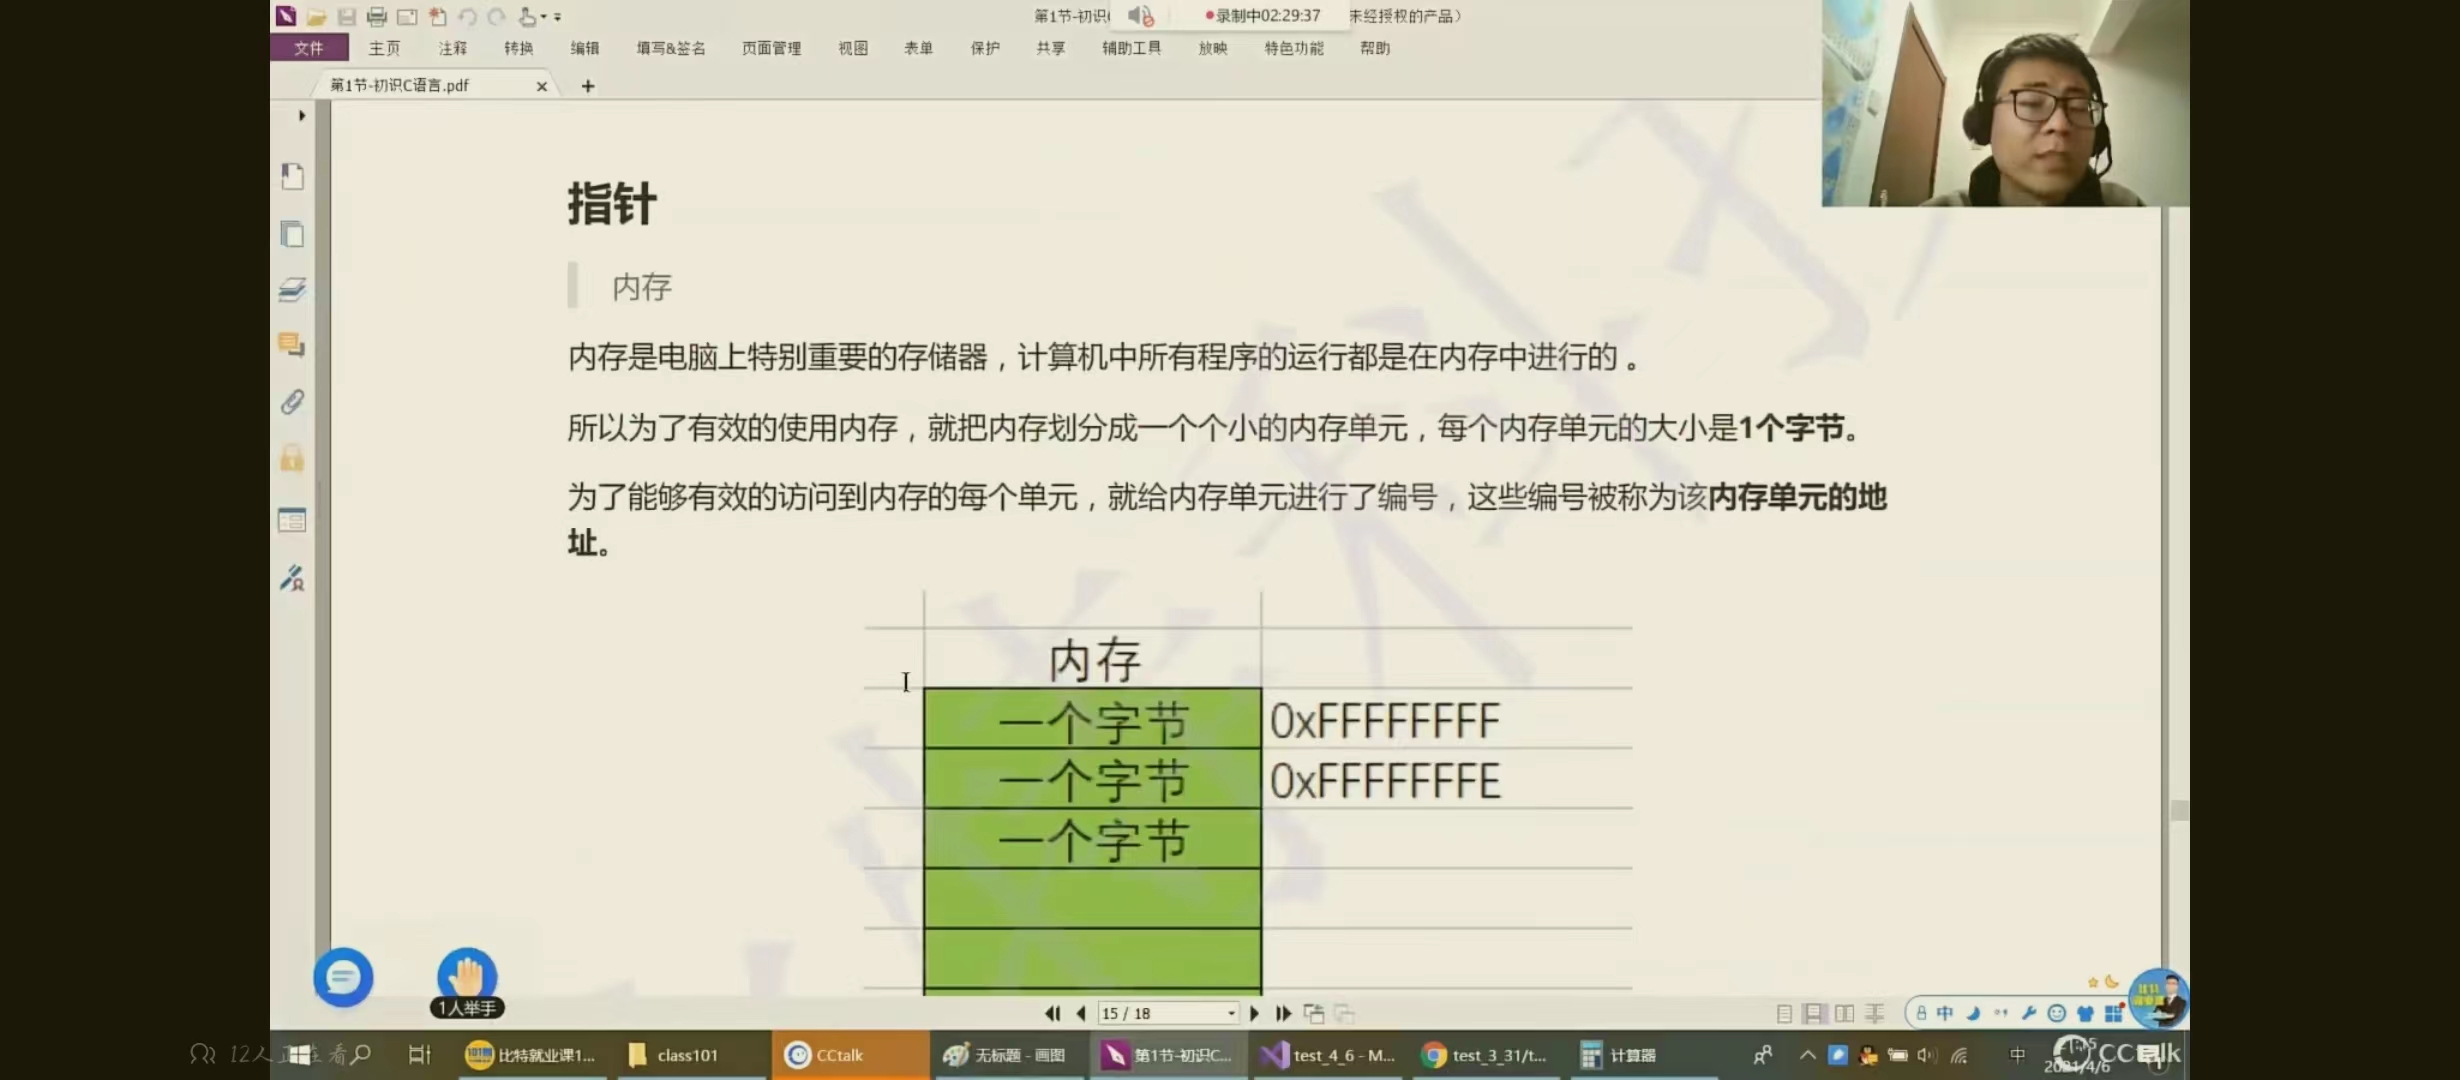Open the page number dropdown
Image resolution: width=2460 pixels, height=1080 pixels.
pos(1231,1013)
